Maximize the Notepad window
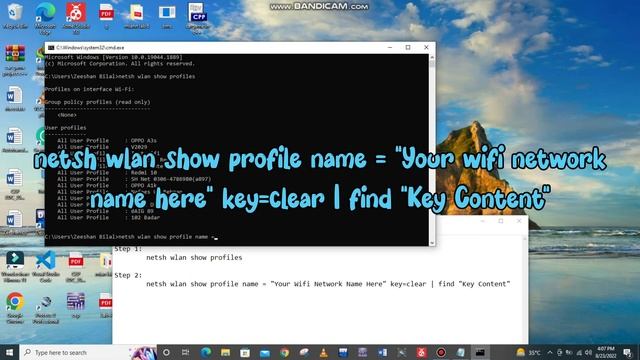Screen dimensions: 640x360 point(501,221)
